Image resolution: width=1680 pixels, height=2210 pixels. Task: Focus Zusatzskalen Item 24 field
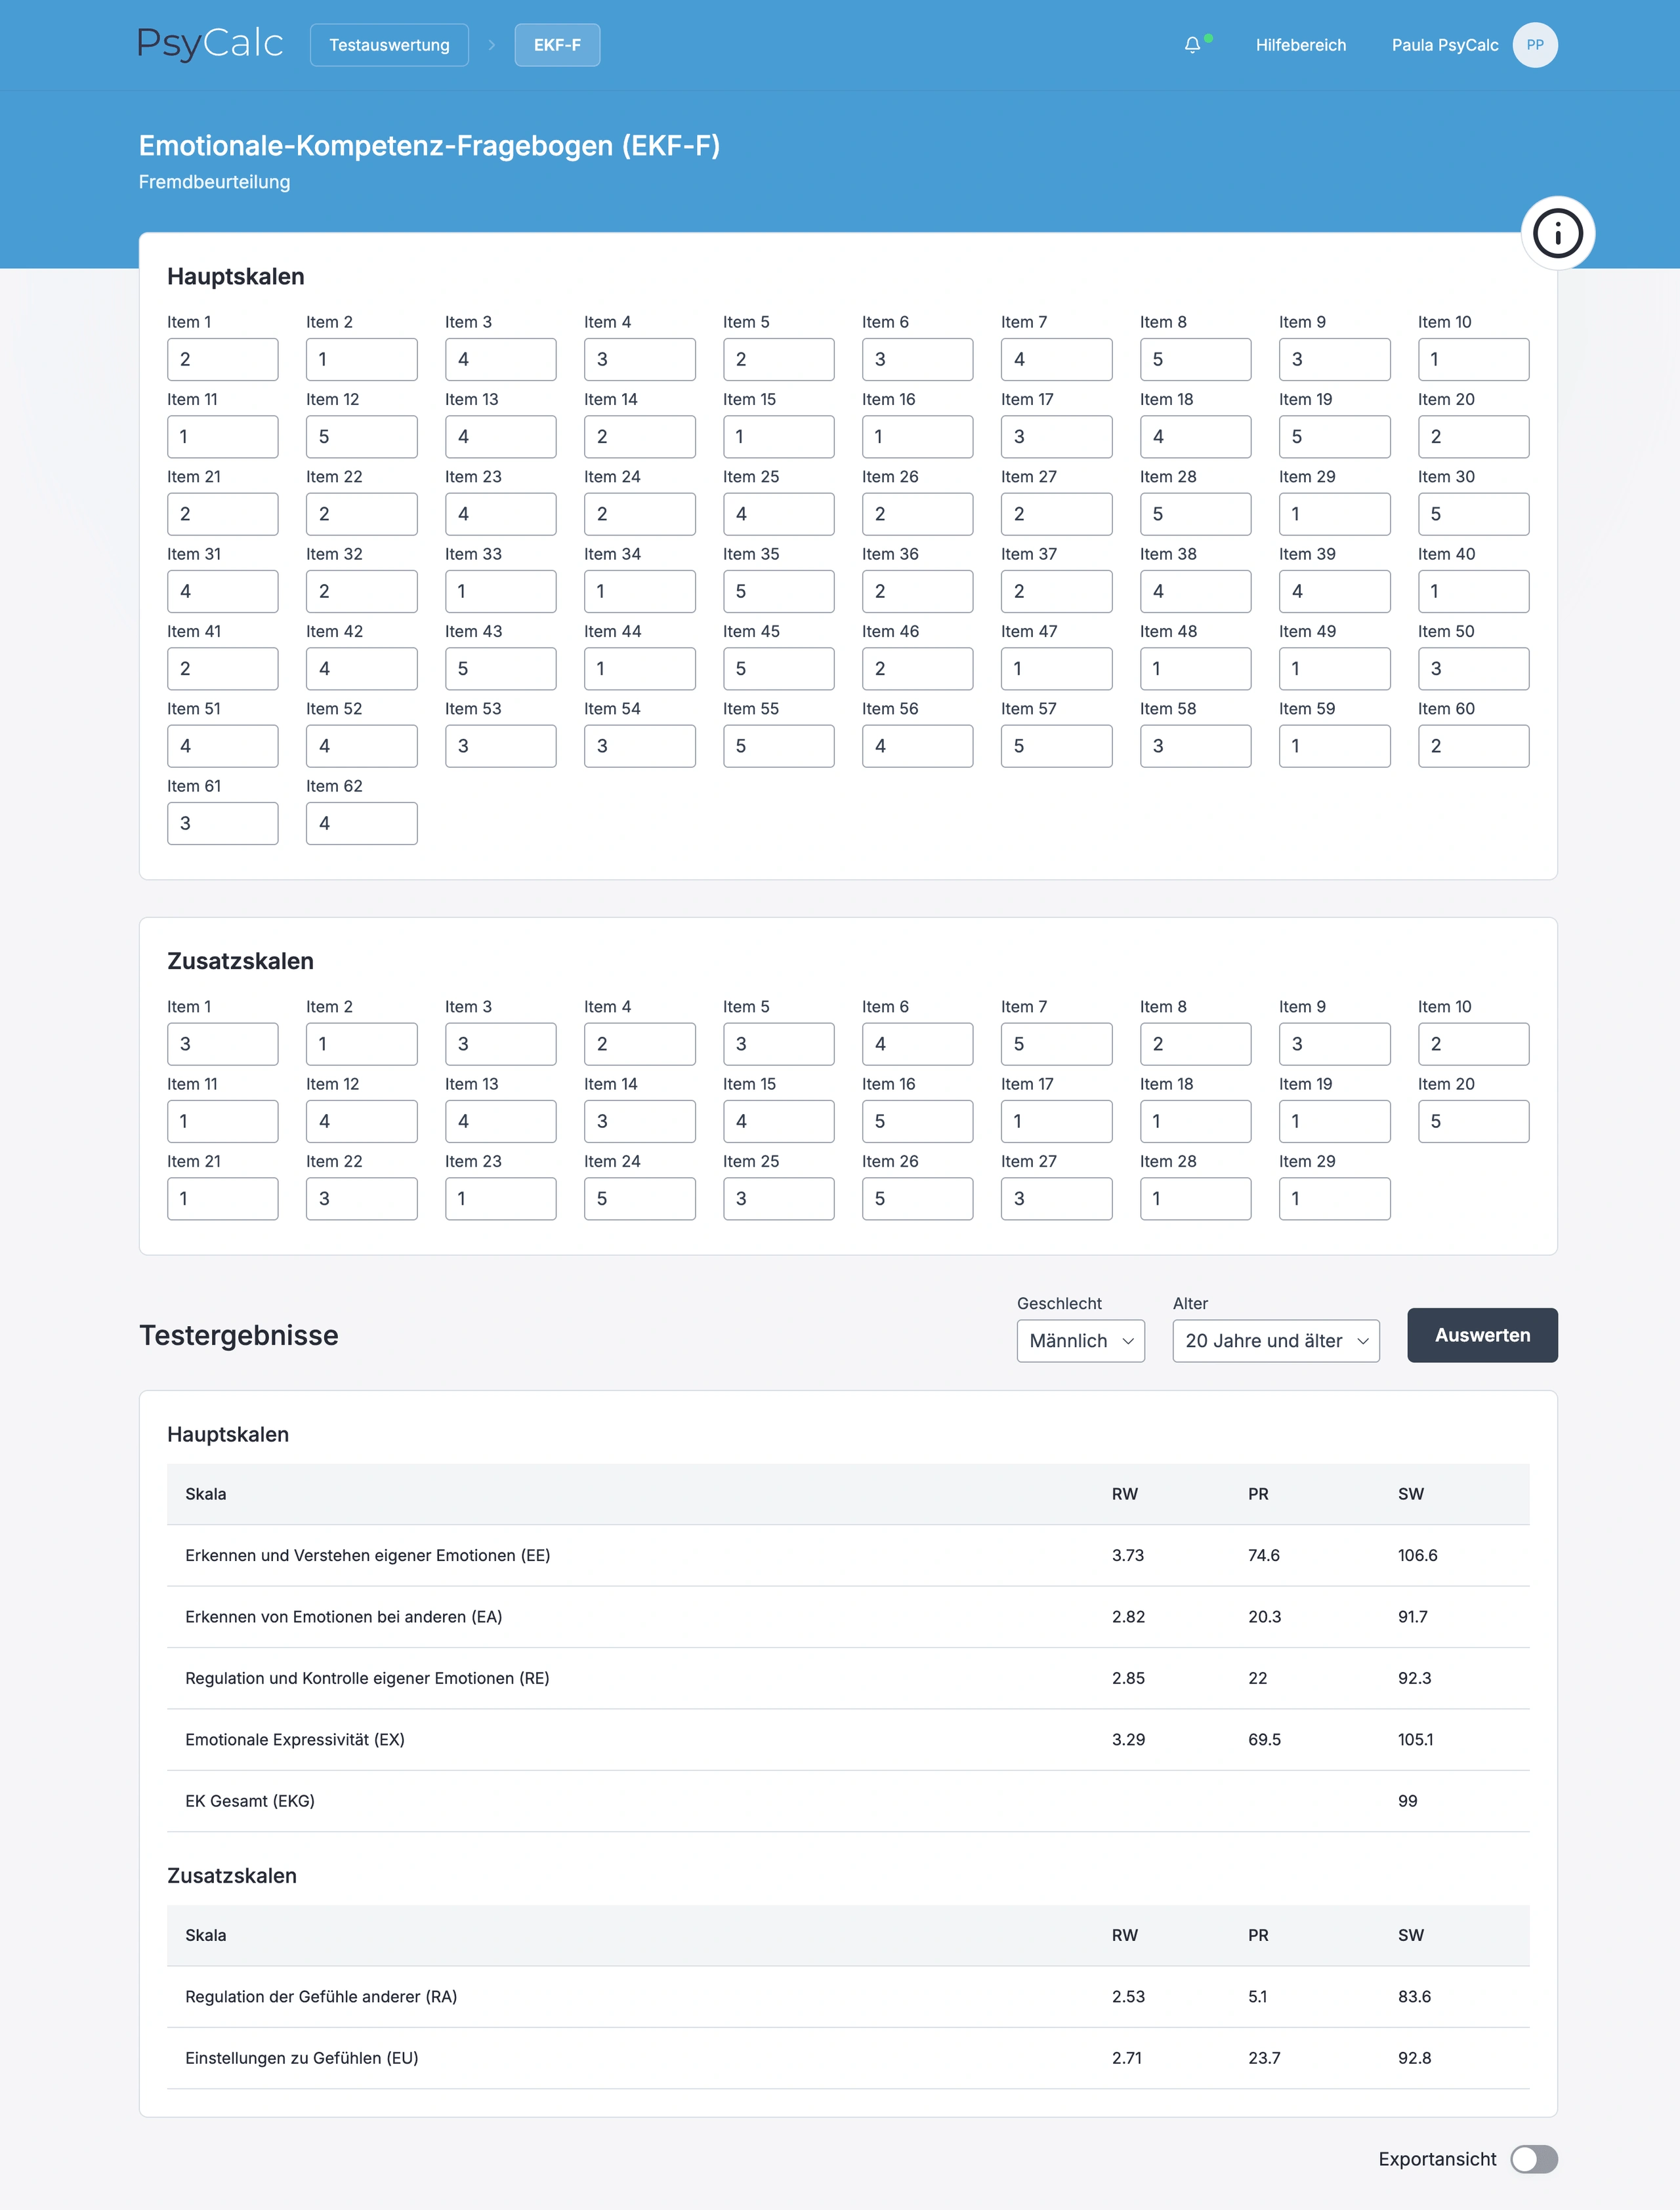pos(640,1198)
